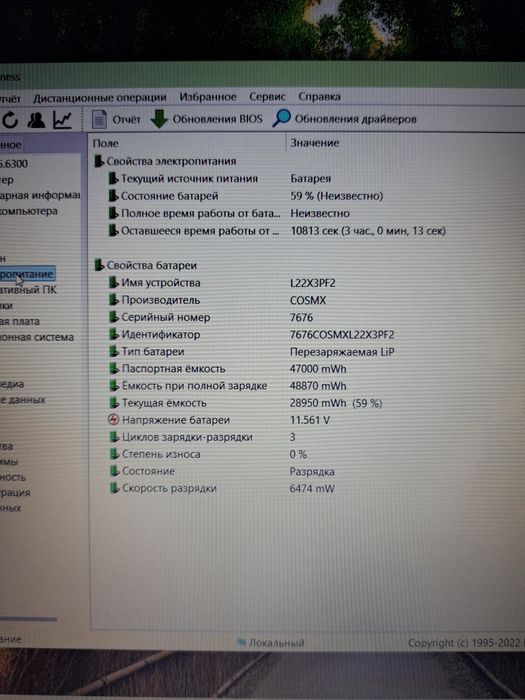
Task: Select the Состояние row showing Разрядка
Action: 222,471
